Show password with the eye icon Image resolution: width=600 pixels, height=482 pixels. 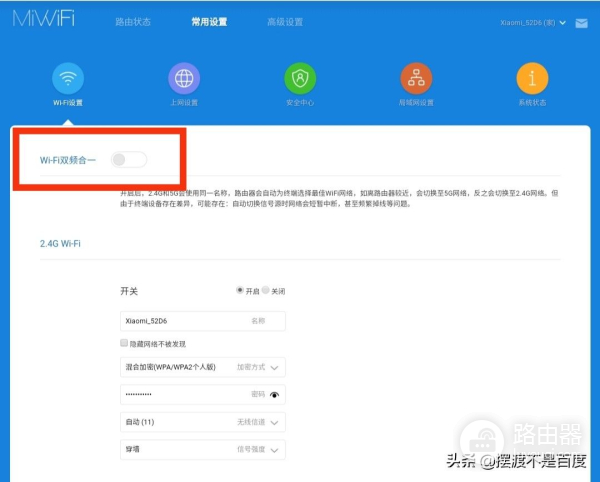click(275, 395)
